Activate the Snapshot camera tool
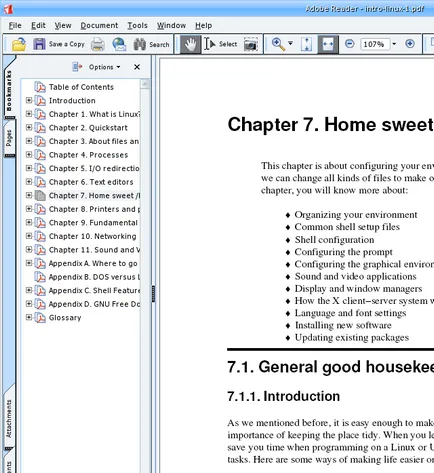 coord(251,44)
